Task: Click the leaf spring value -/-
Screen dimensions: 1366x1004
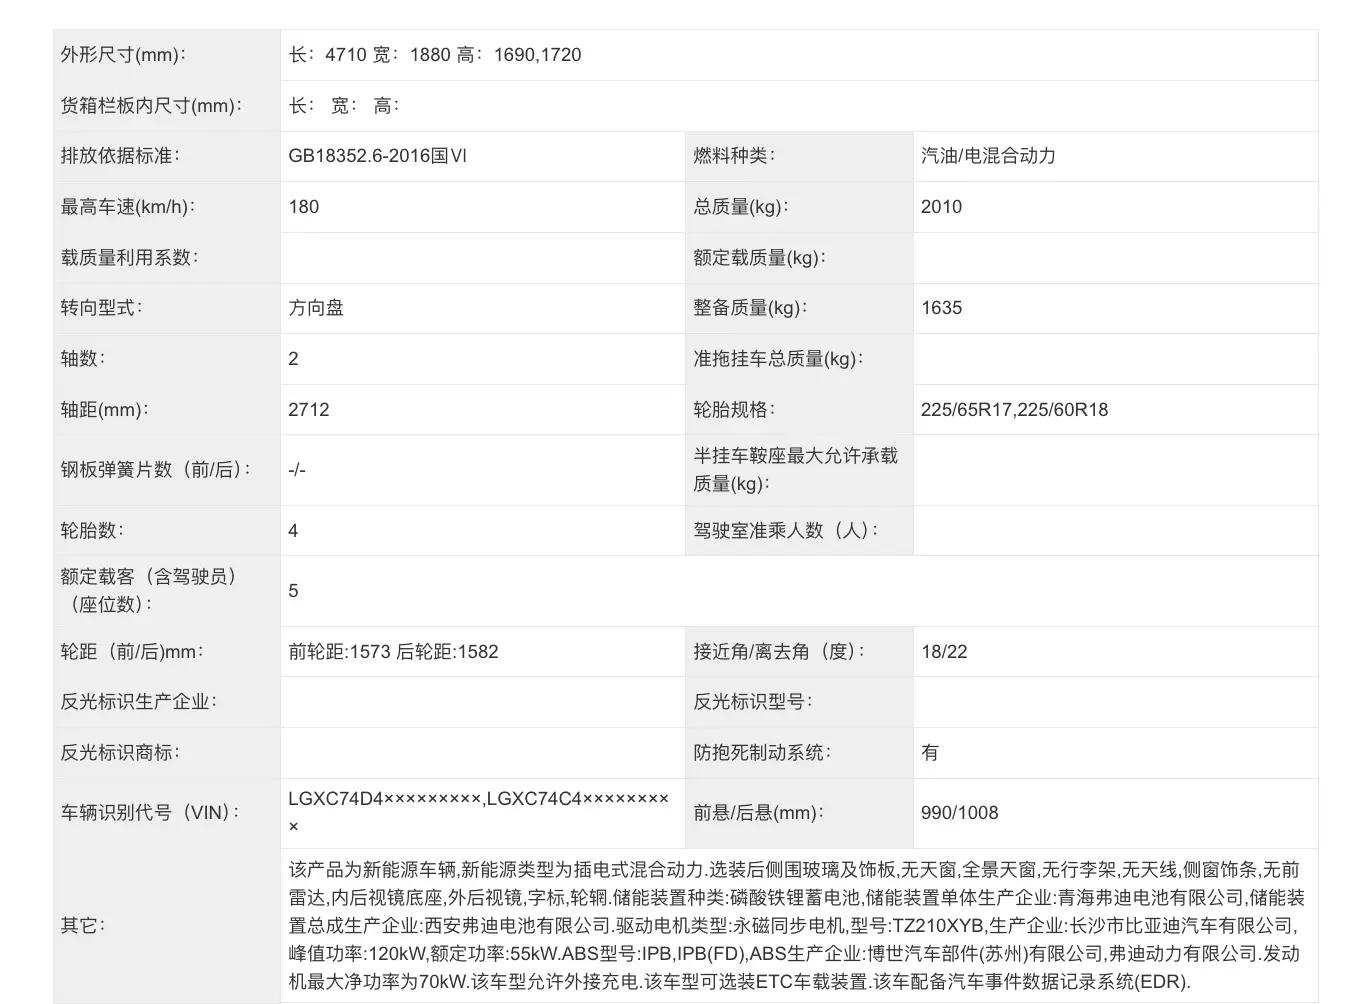Action: point(297,470)
